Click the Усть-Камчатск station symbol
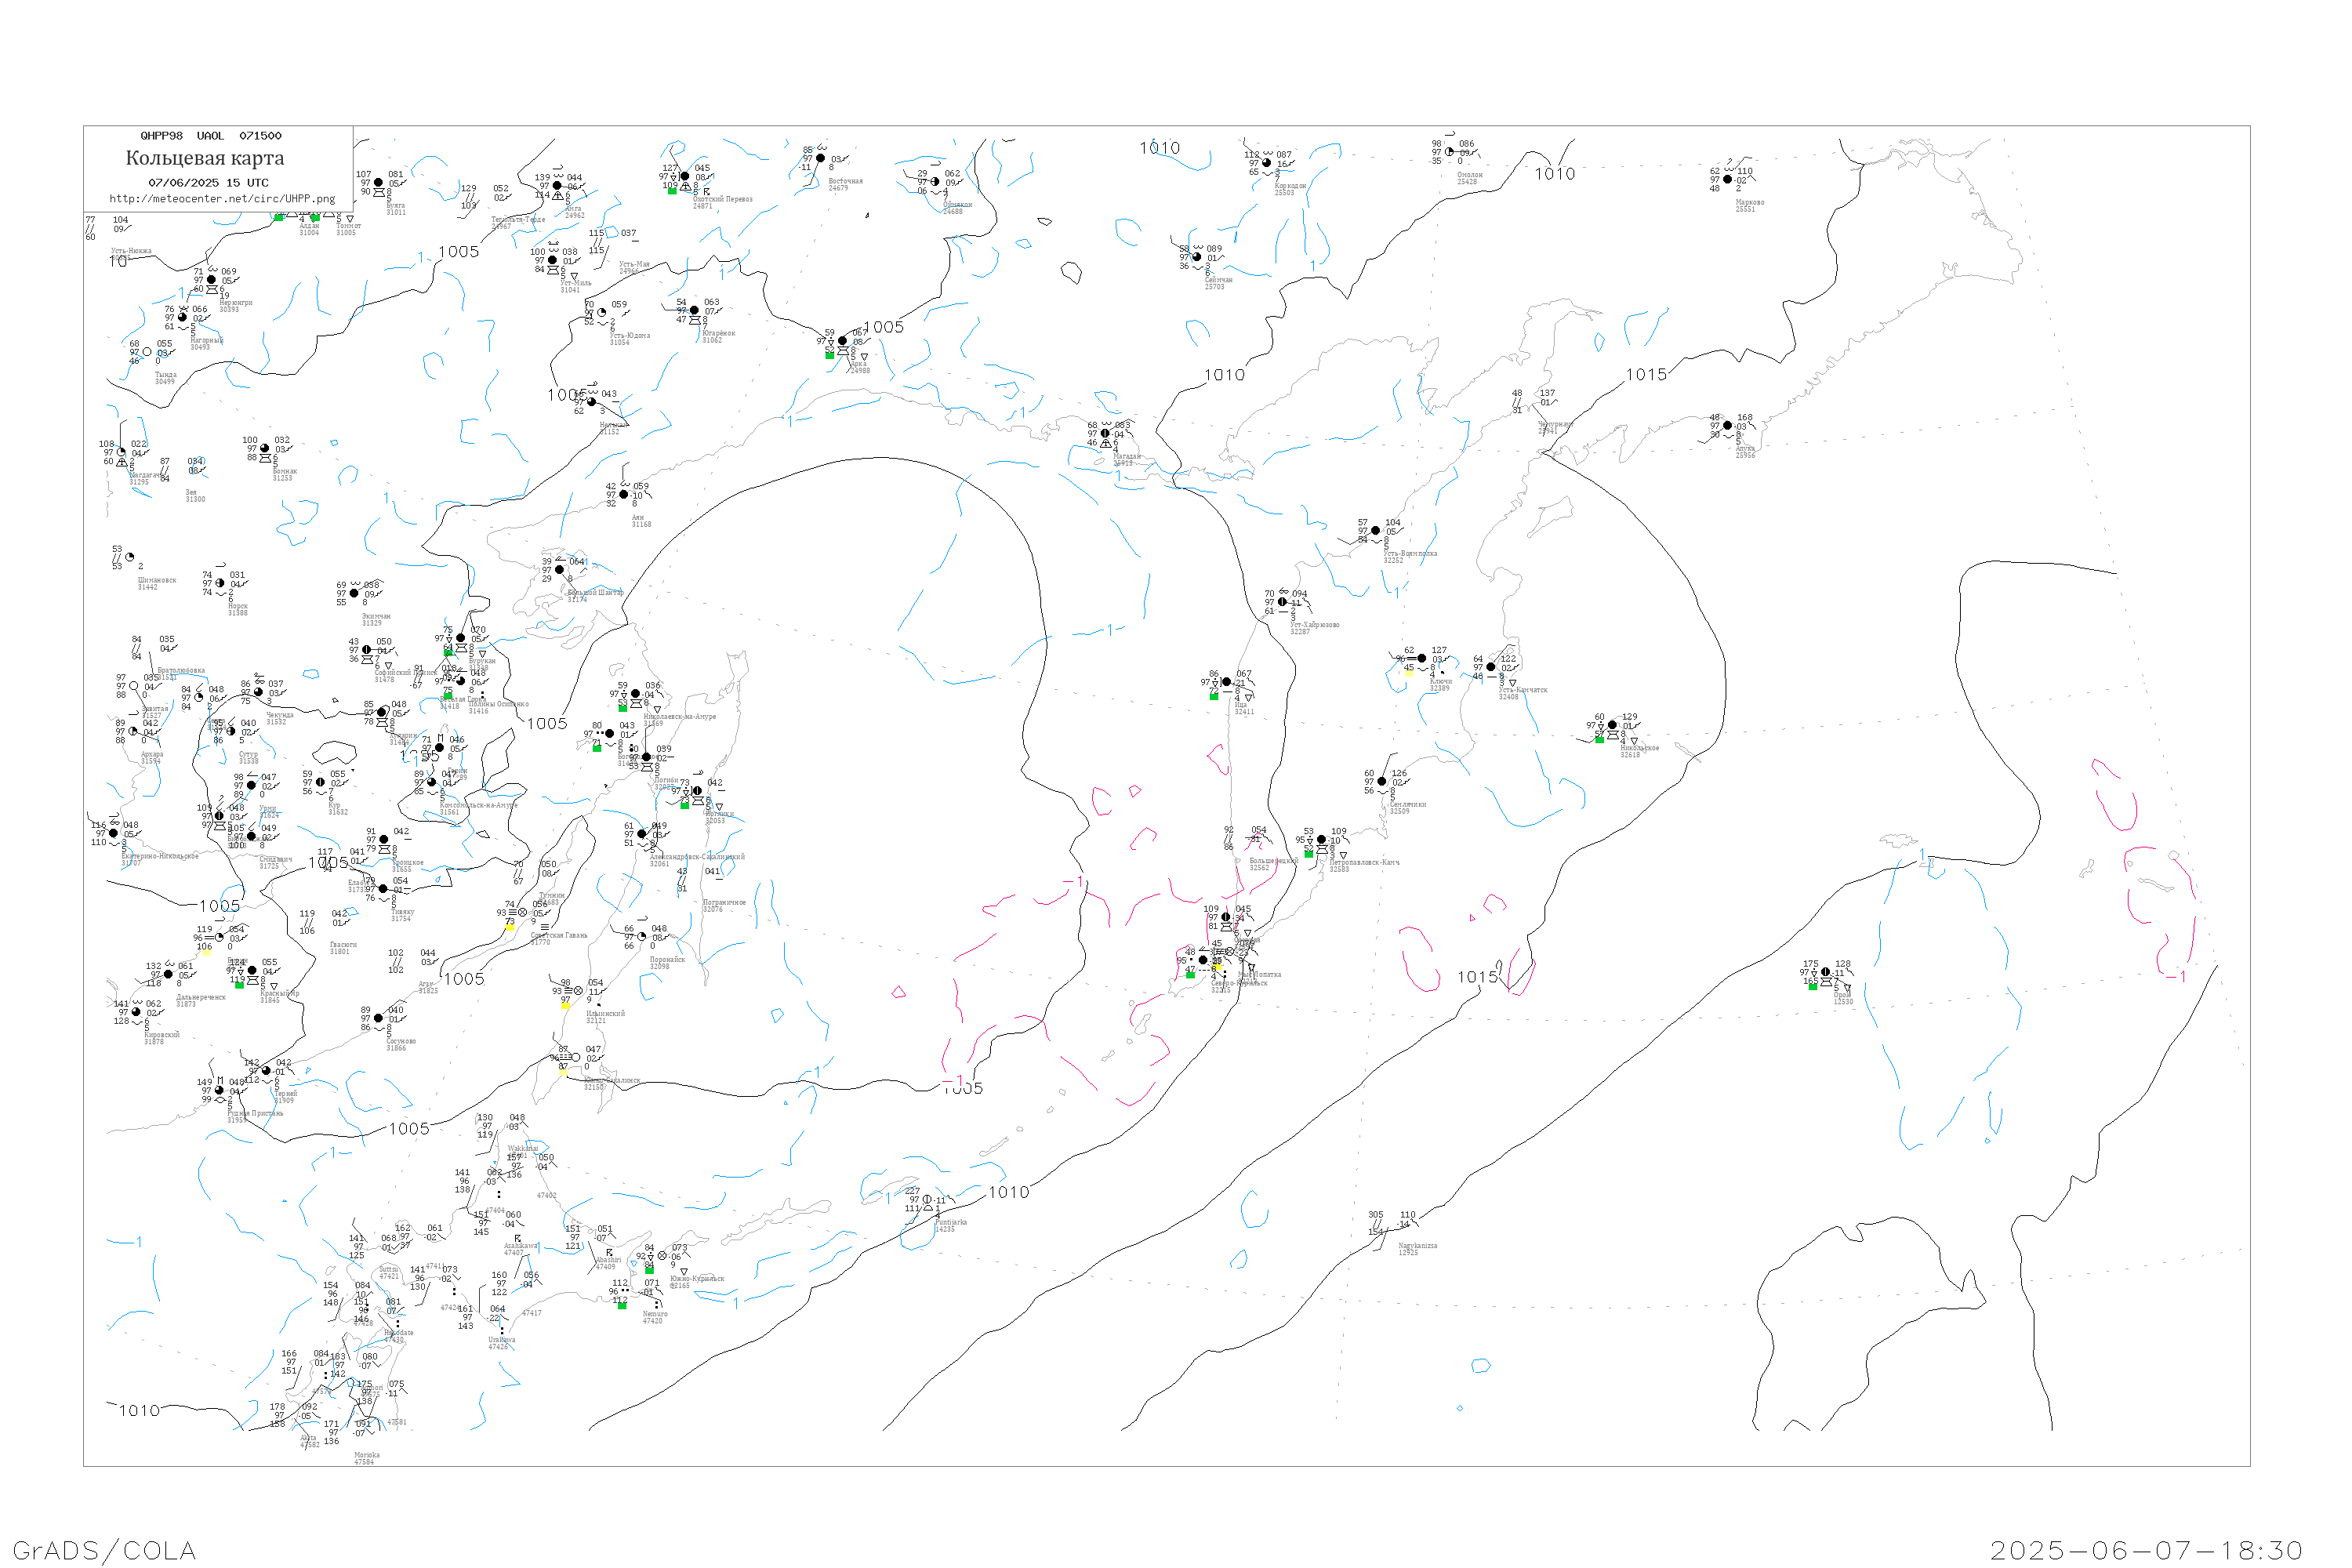Viewport: 2352px width, 1568px height. click(1491, 667)
